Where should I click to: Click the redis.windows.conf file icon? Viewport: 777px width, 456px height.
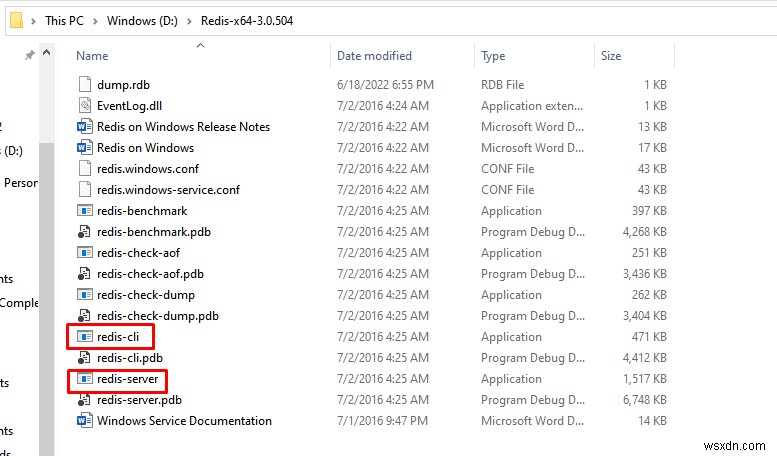click(85, 169)
